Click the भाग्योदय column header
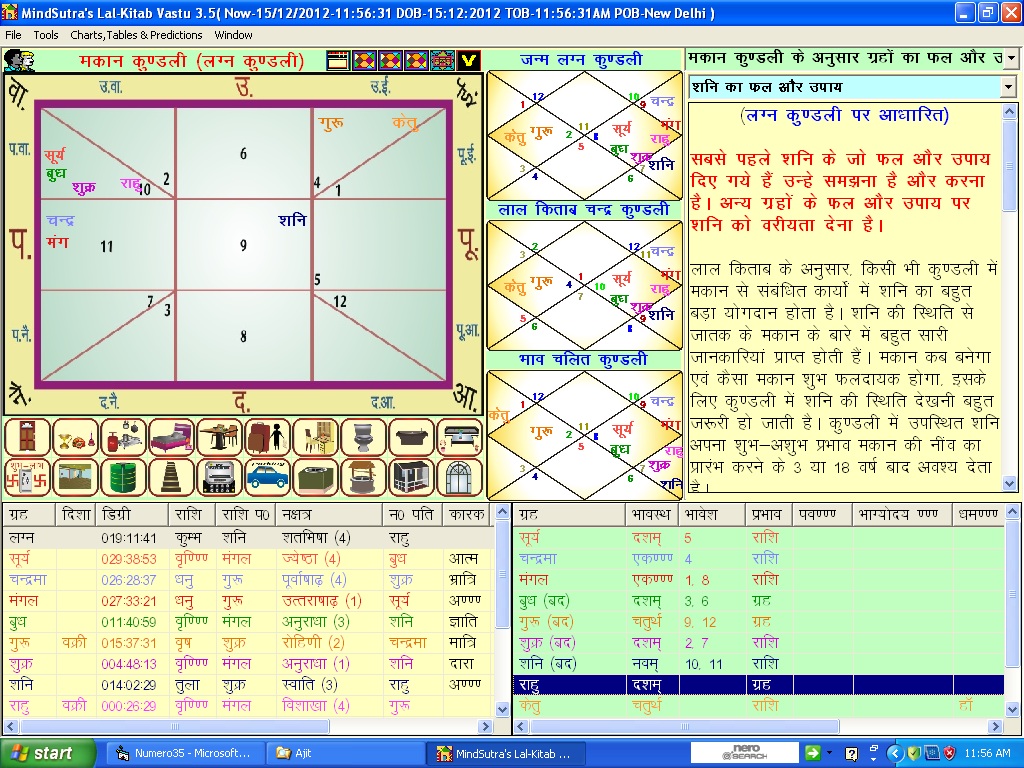Image resolution: width=1024 pixels, height=768 pixels. tap(903, 515)
